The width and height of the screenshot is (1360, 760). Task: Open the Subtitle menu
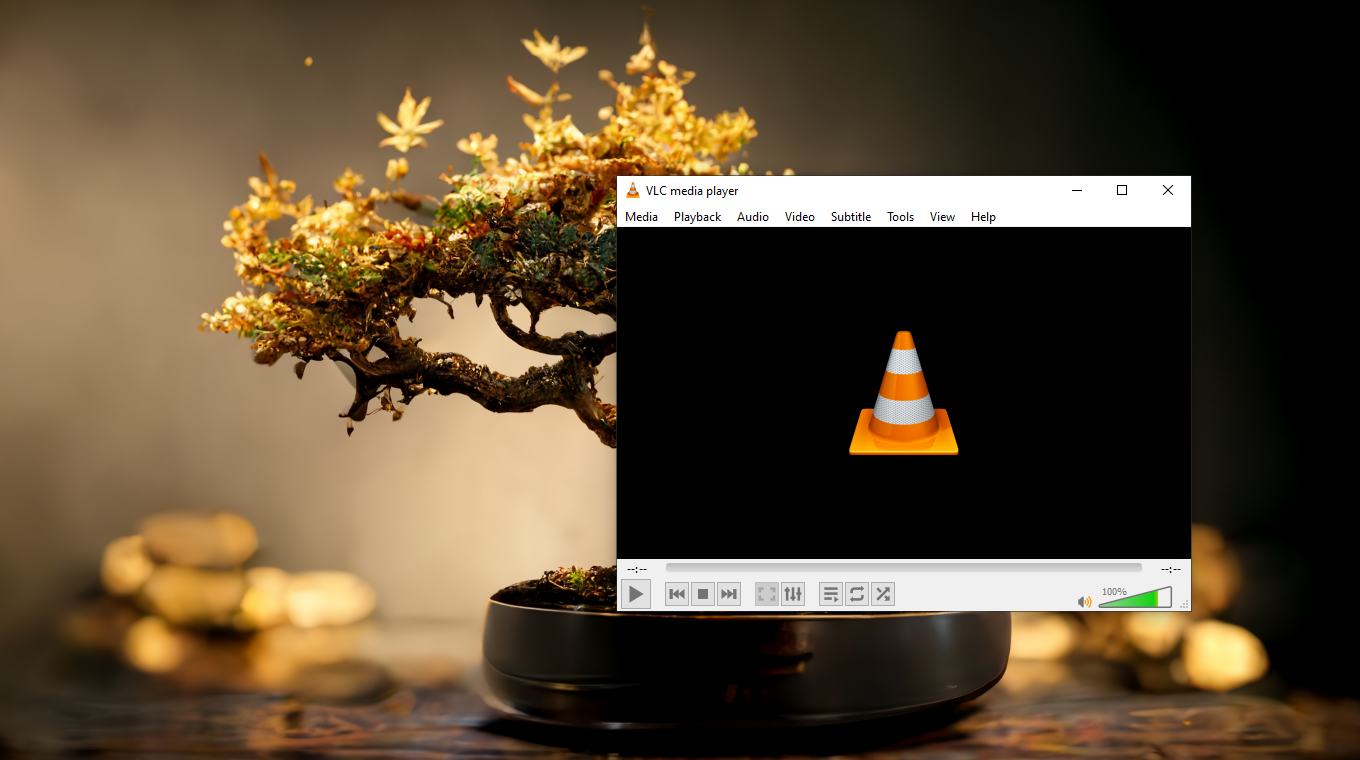[x=851, y=217]
